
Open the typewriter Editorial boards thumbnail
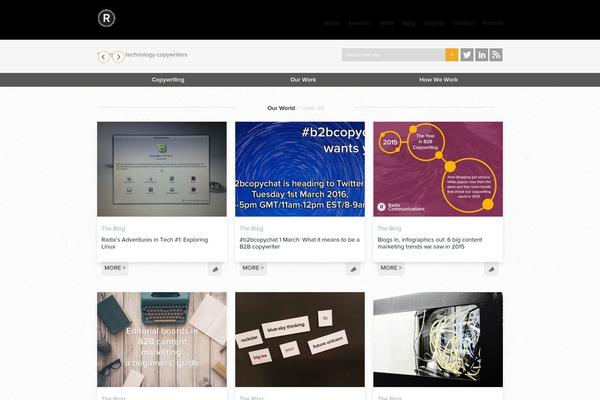click(162, 340)
